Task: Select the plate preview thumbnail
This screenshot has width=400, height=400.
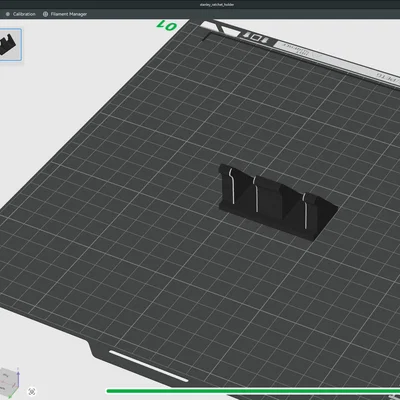Action: click(x=10, y=45)
